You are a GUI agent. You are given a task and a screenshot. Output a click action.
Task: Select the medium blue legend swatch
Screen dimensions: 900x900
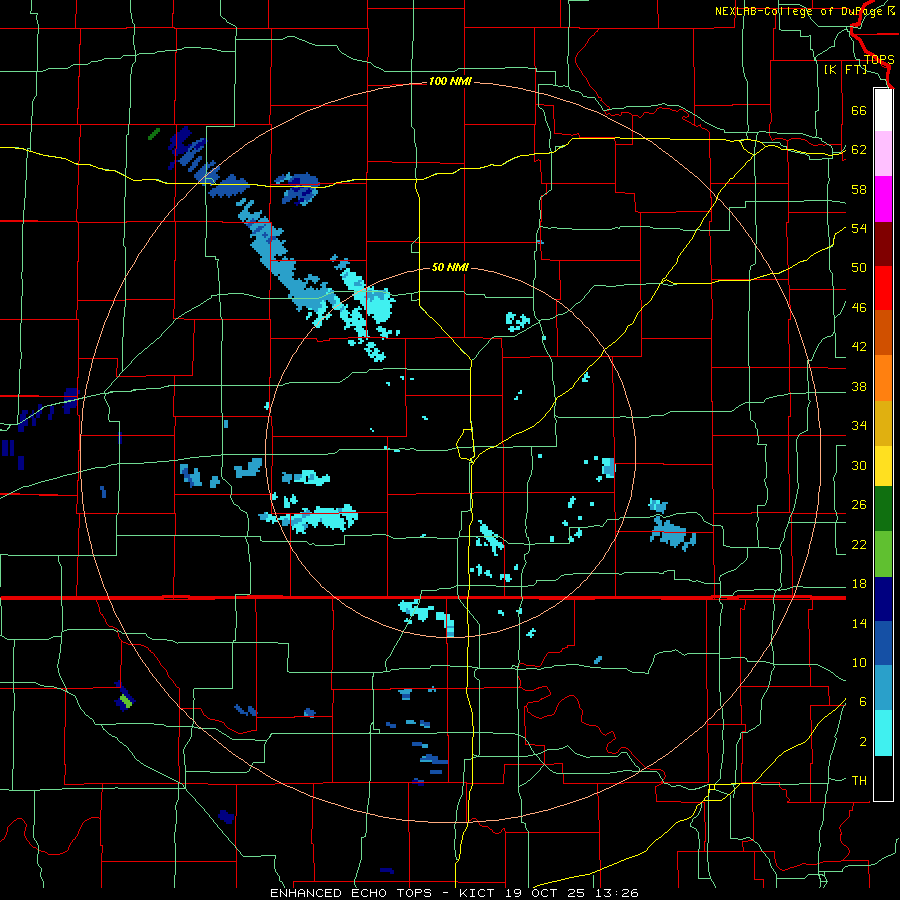(883, 643)
